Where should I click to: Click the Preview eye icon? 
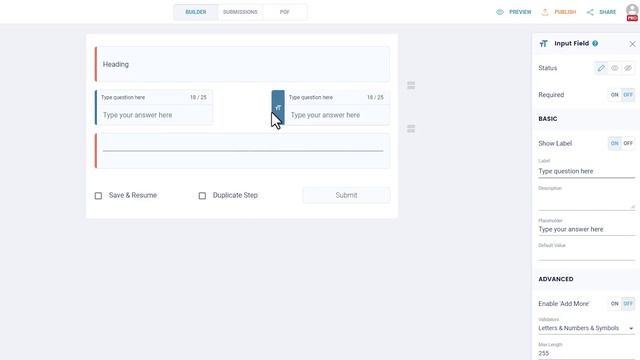point(500,12)
